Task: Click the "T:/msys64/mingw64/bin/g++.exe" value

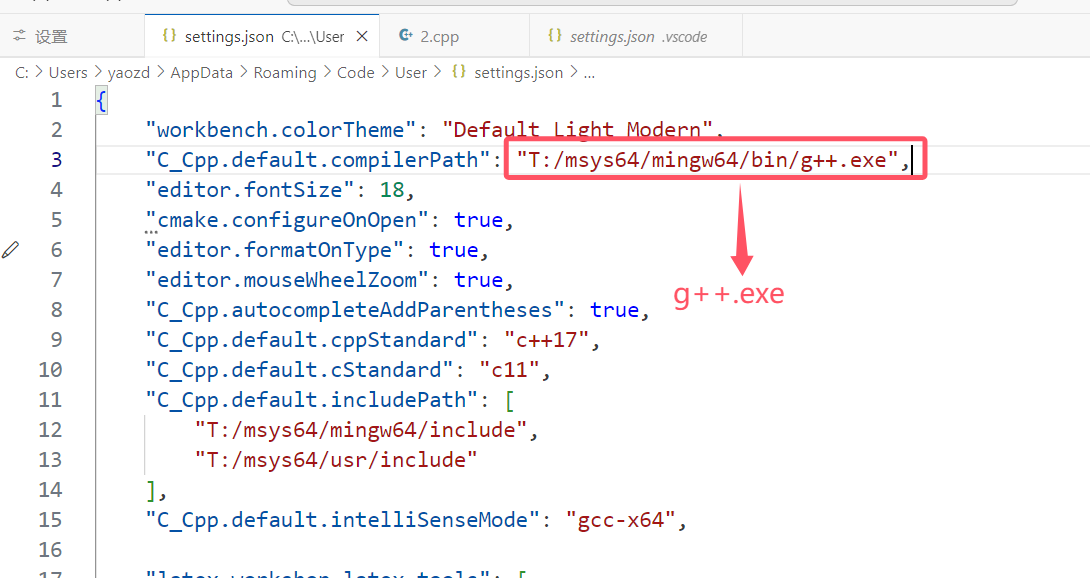Action: pos(708,160)
